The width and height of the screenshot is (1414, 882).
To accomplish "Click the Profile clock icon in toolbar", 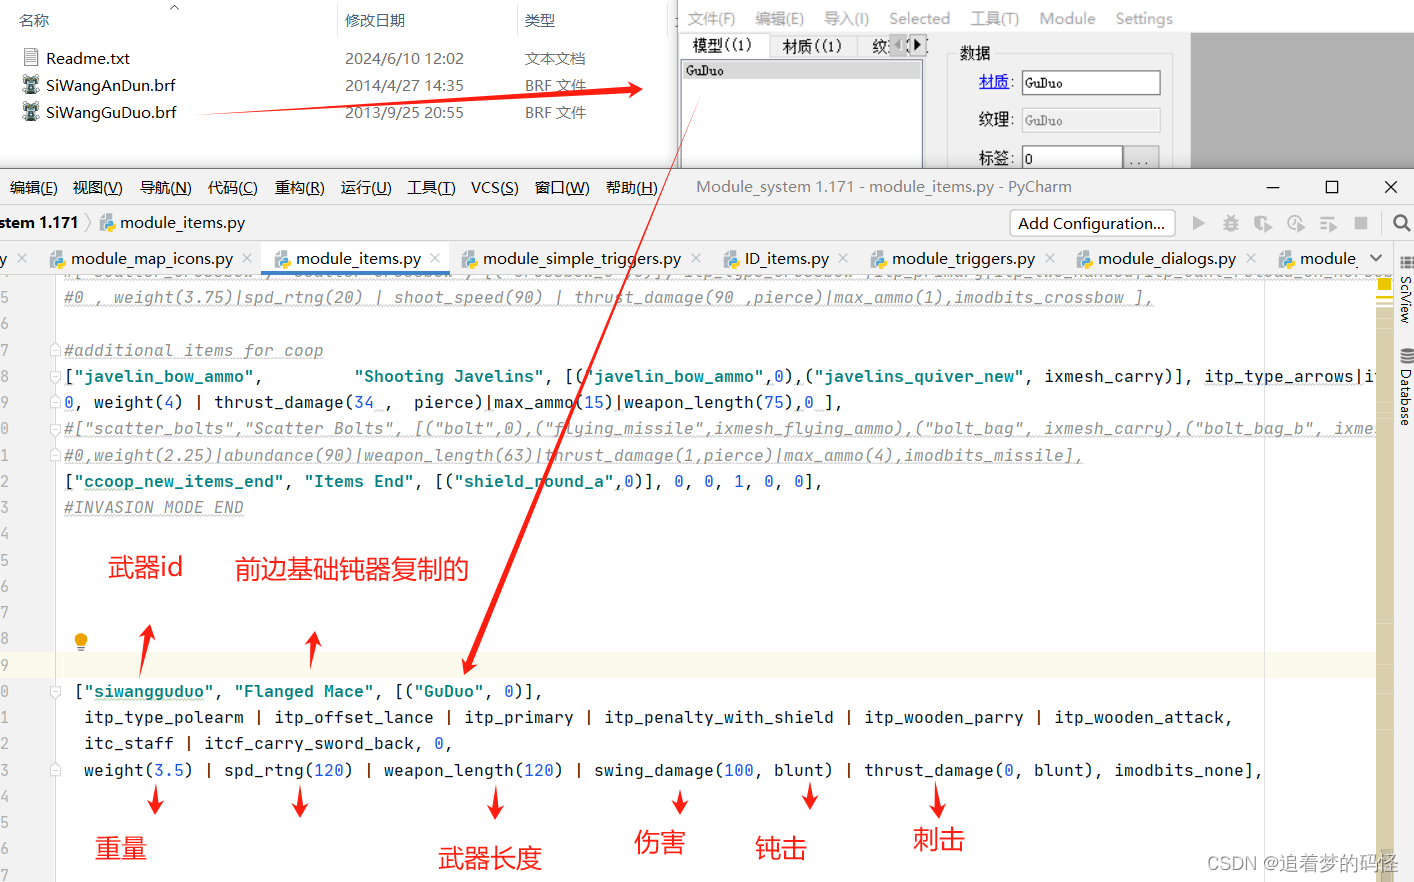I will [1296, 223].
